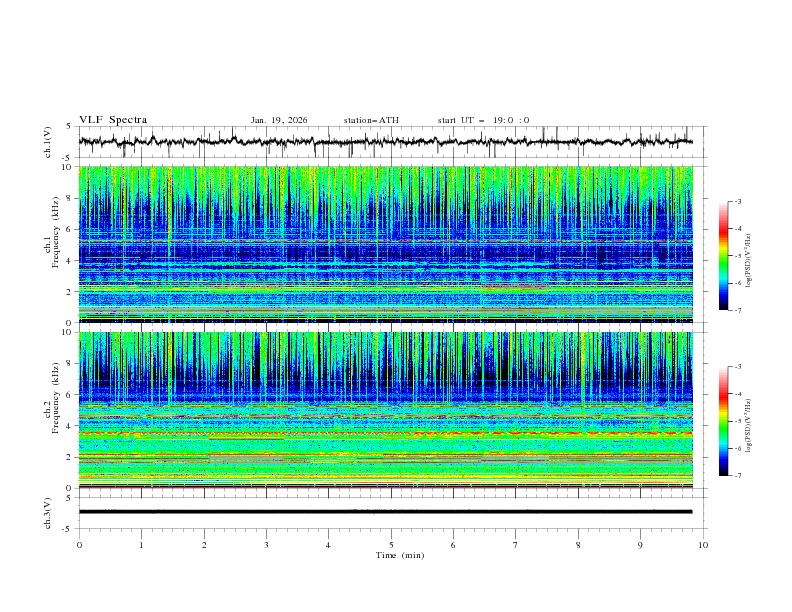The width and height of the screenshot is (792, 612).
Task: Click time-axis tick label "0"
Action: pyautogui.click(x=79, y=545)
